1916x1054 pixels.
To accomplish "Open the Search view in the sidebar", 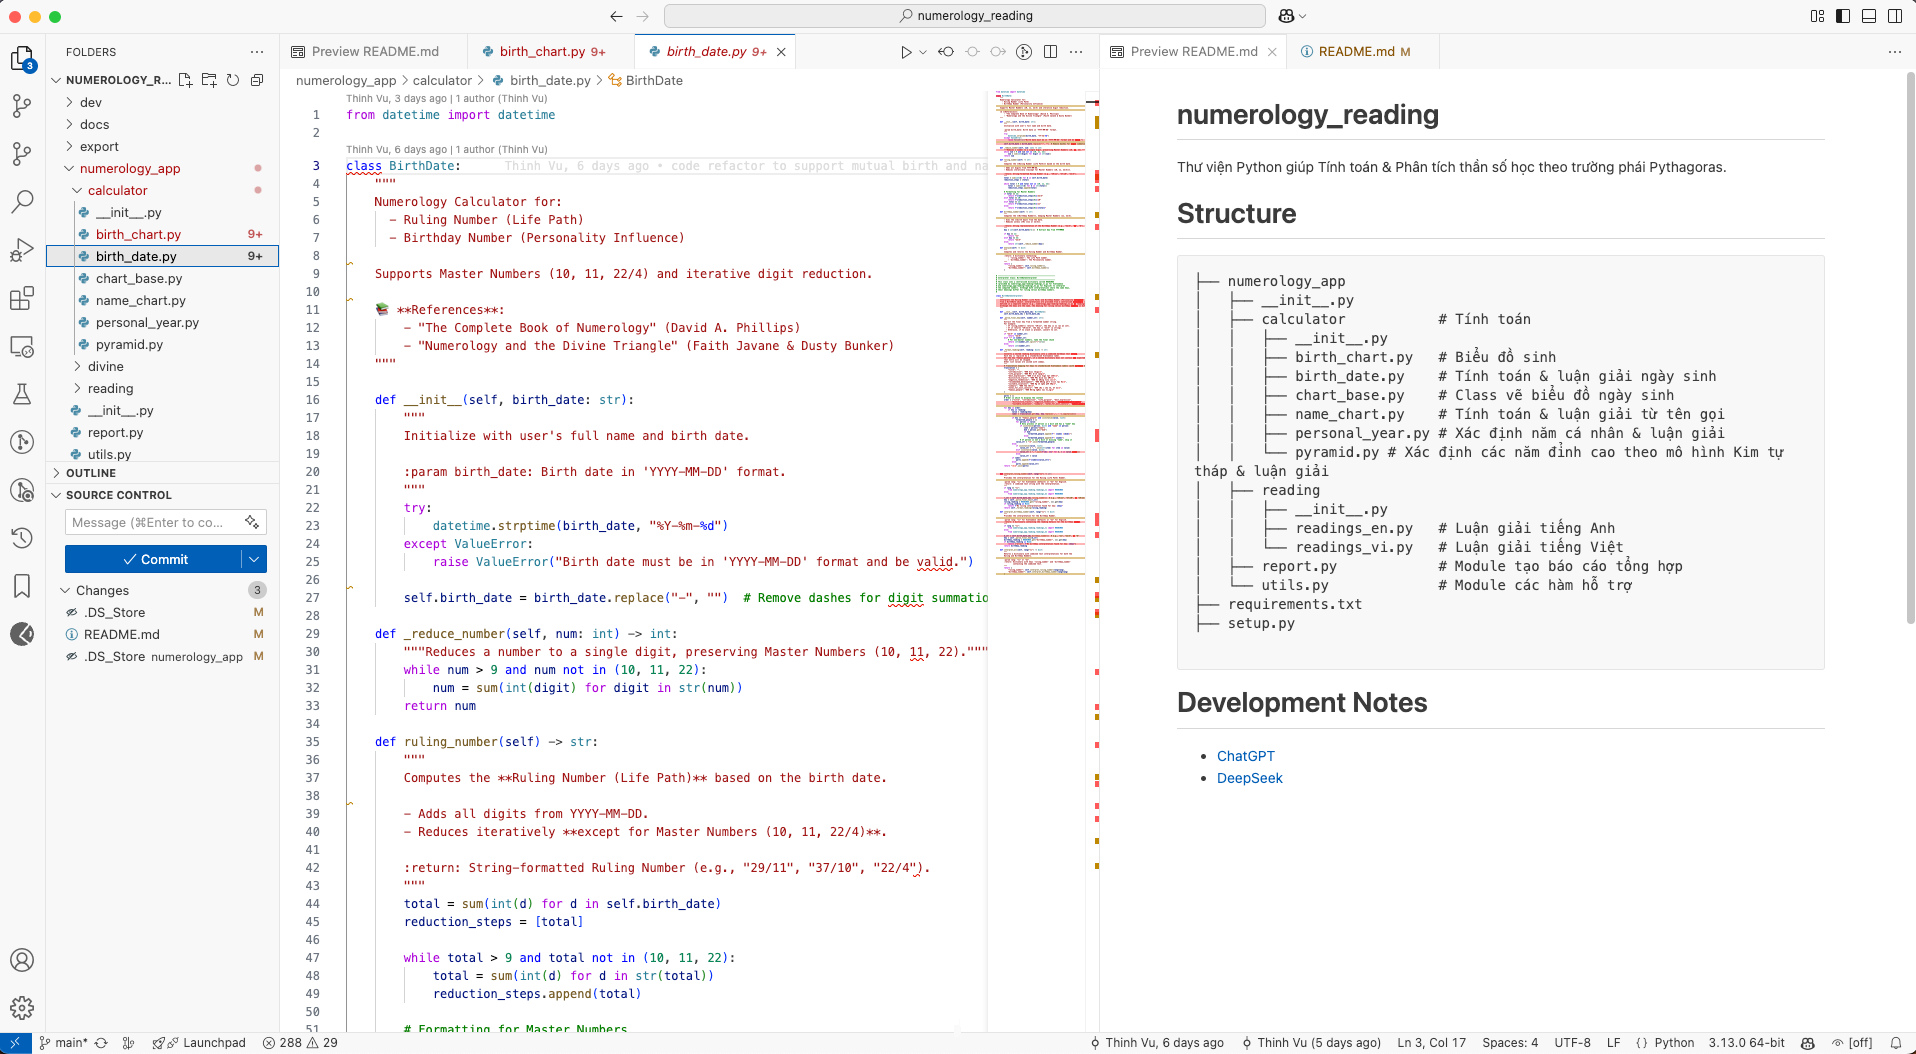I will (x=22, y=201).
